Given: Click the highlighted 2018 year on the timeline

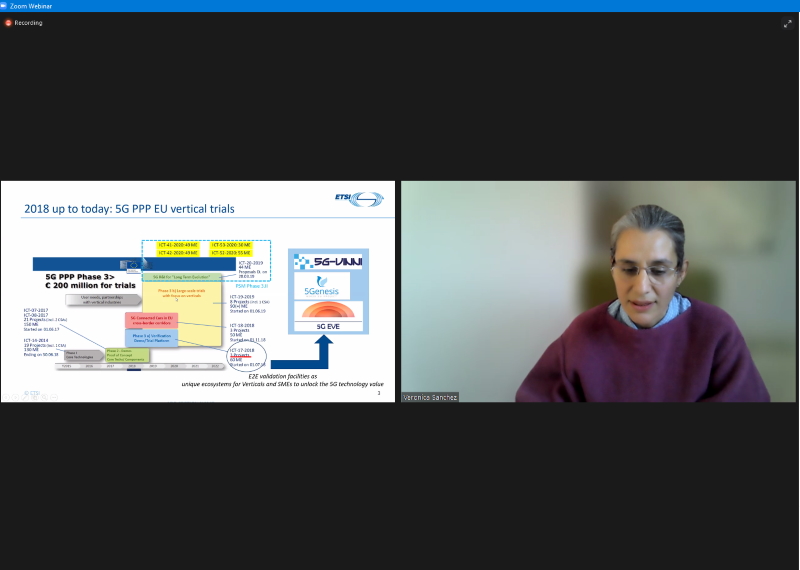Looking at the screenshot, I should pyautogui.click(x=132, y=366).
